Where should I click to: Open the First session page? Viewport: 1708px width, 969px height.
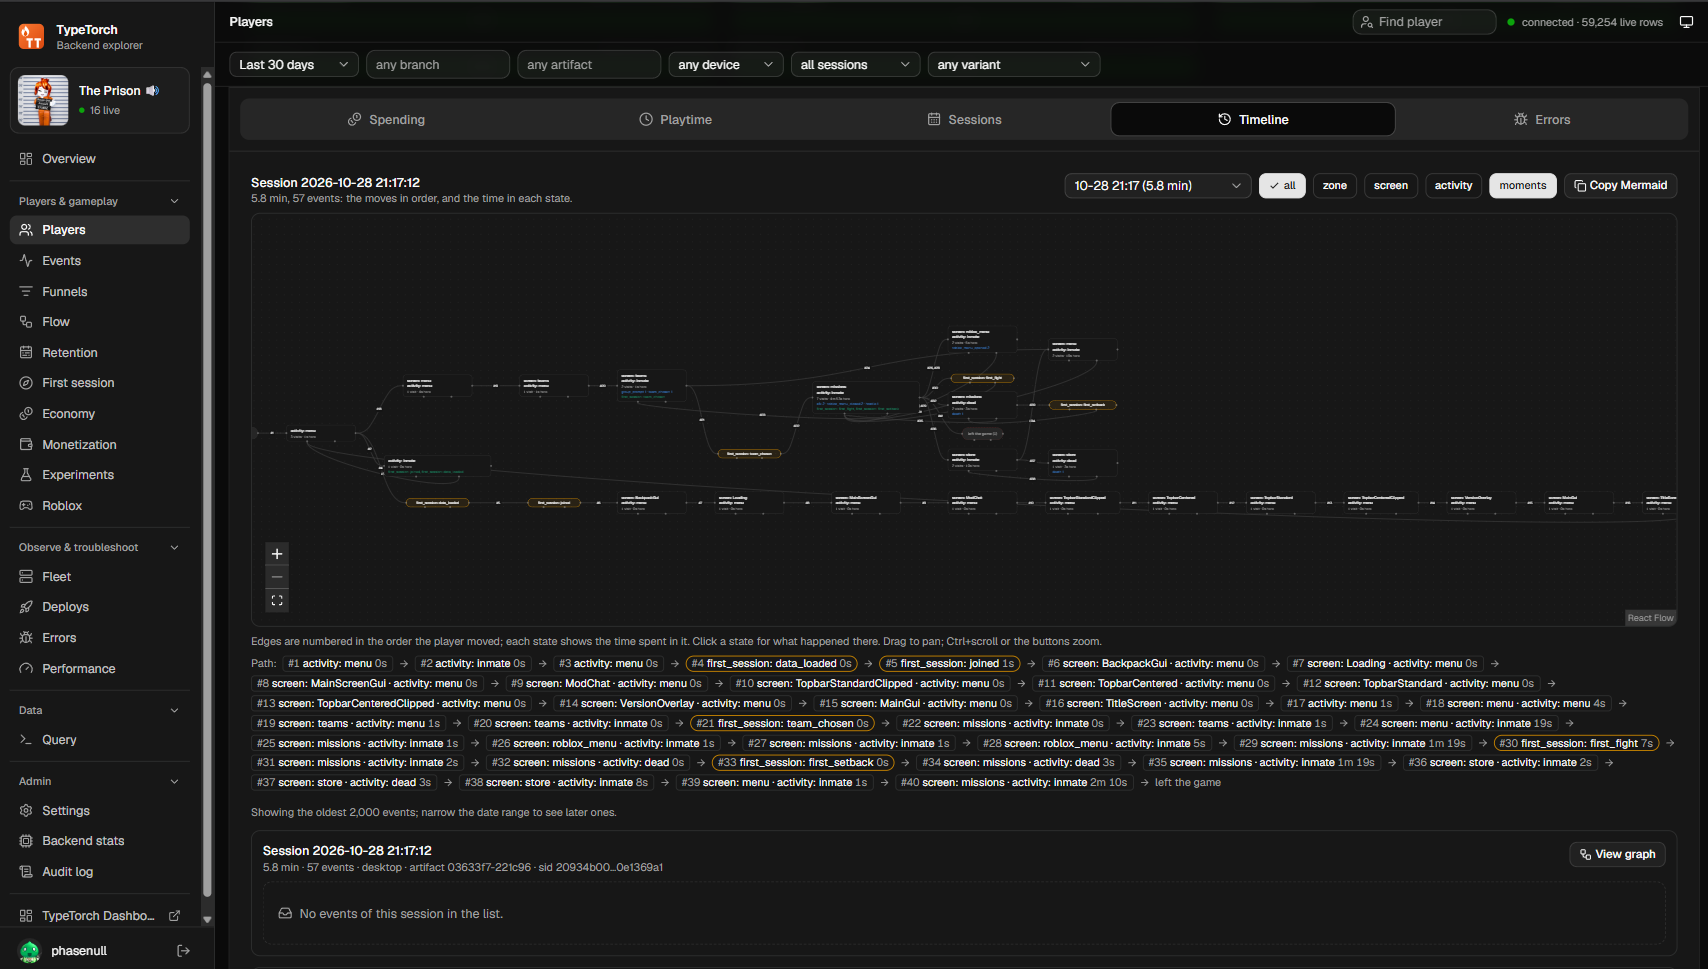[100, 383]
